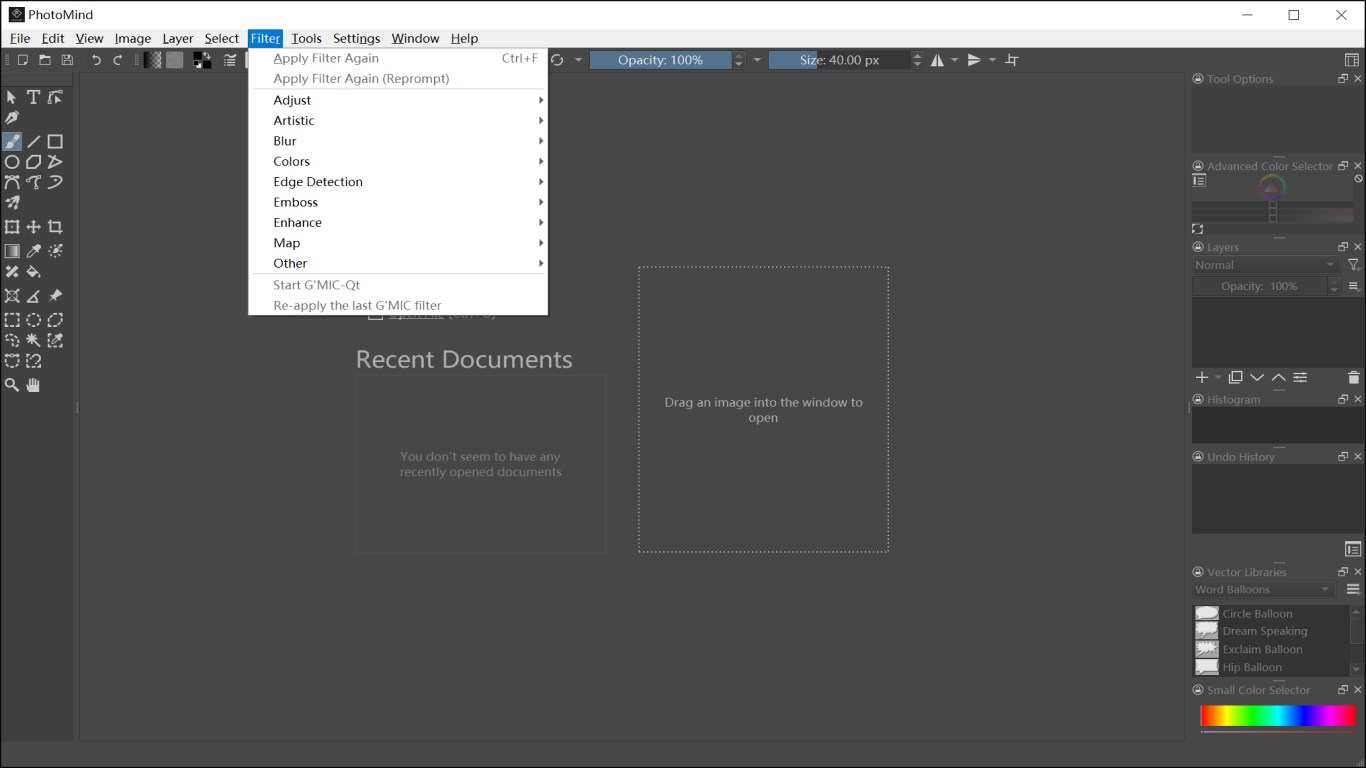This screenshot has height=768, width=1366.
Task: Open the Tools menu
Action: 306,38
